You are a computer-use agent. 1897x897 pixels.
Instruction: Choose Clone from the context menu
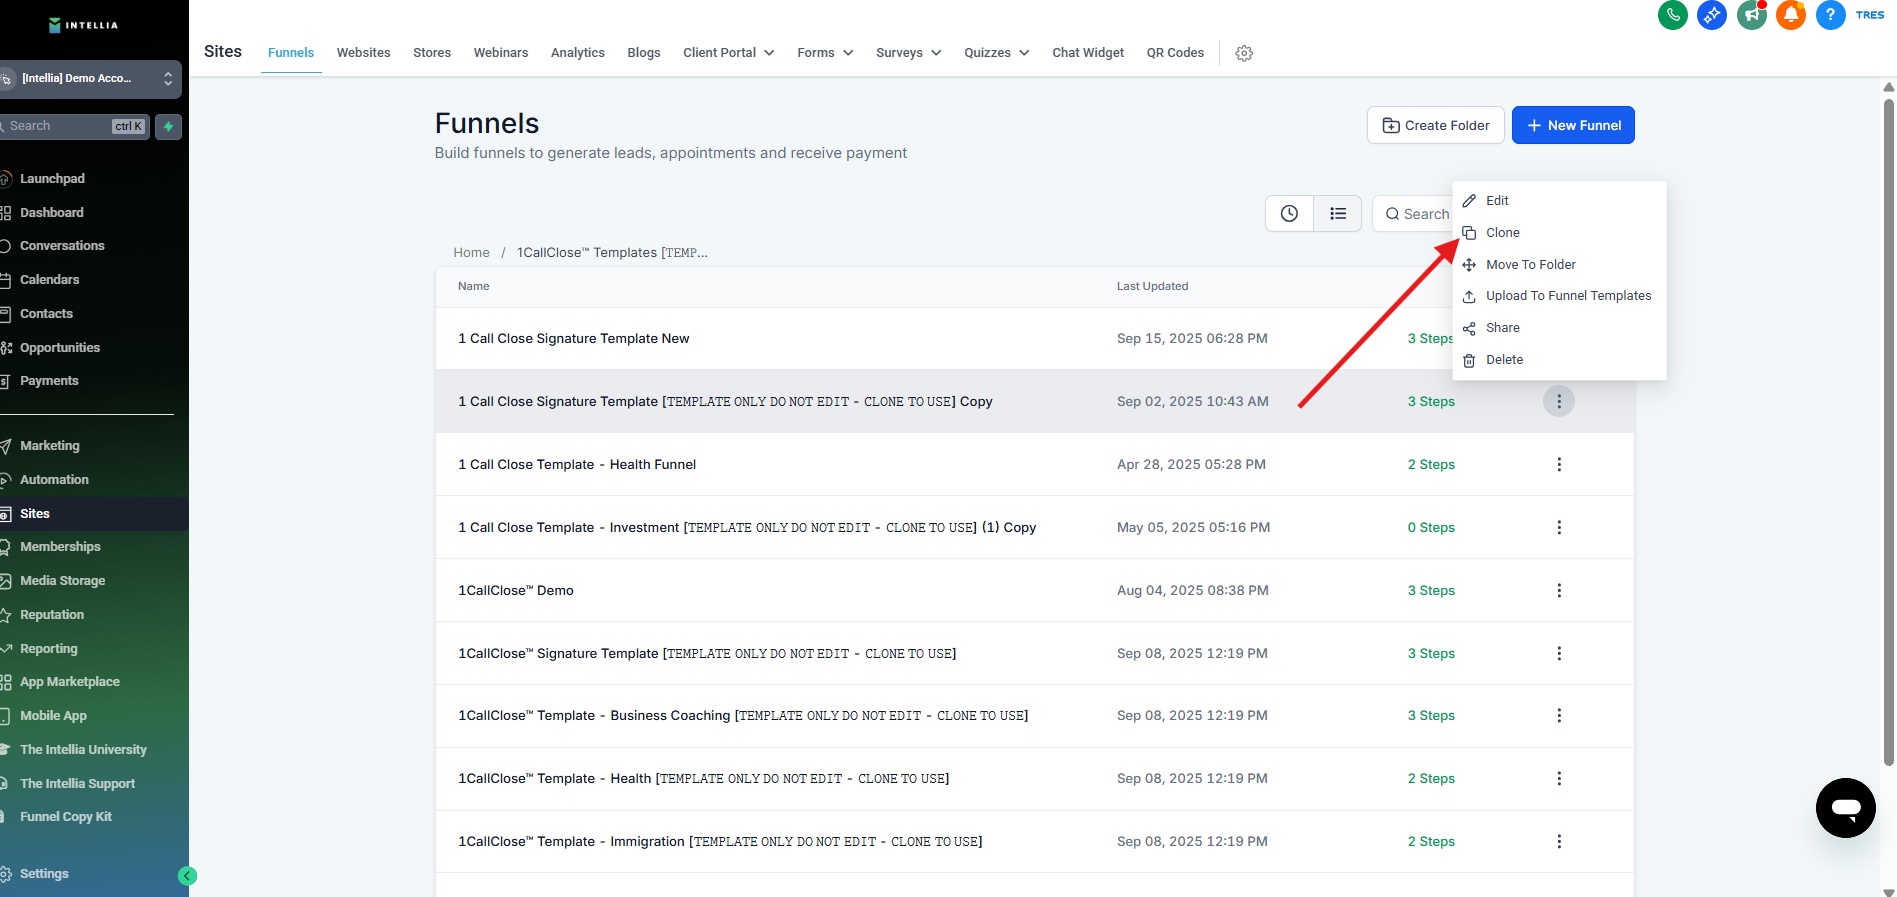1559,233
